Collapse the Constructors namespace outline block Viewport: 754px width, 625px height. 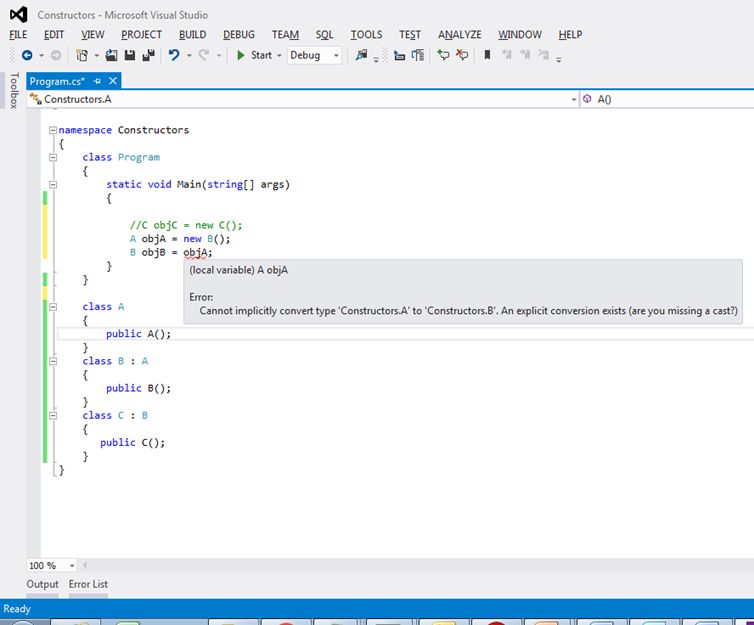[x=53, y=130]
